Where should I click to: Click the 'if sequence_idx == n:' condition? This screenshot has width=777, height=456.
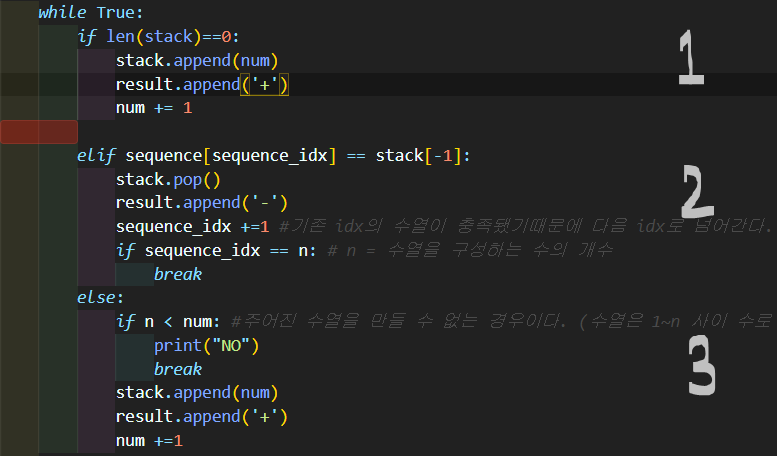point(216,250)
